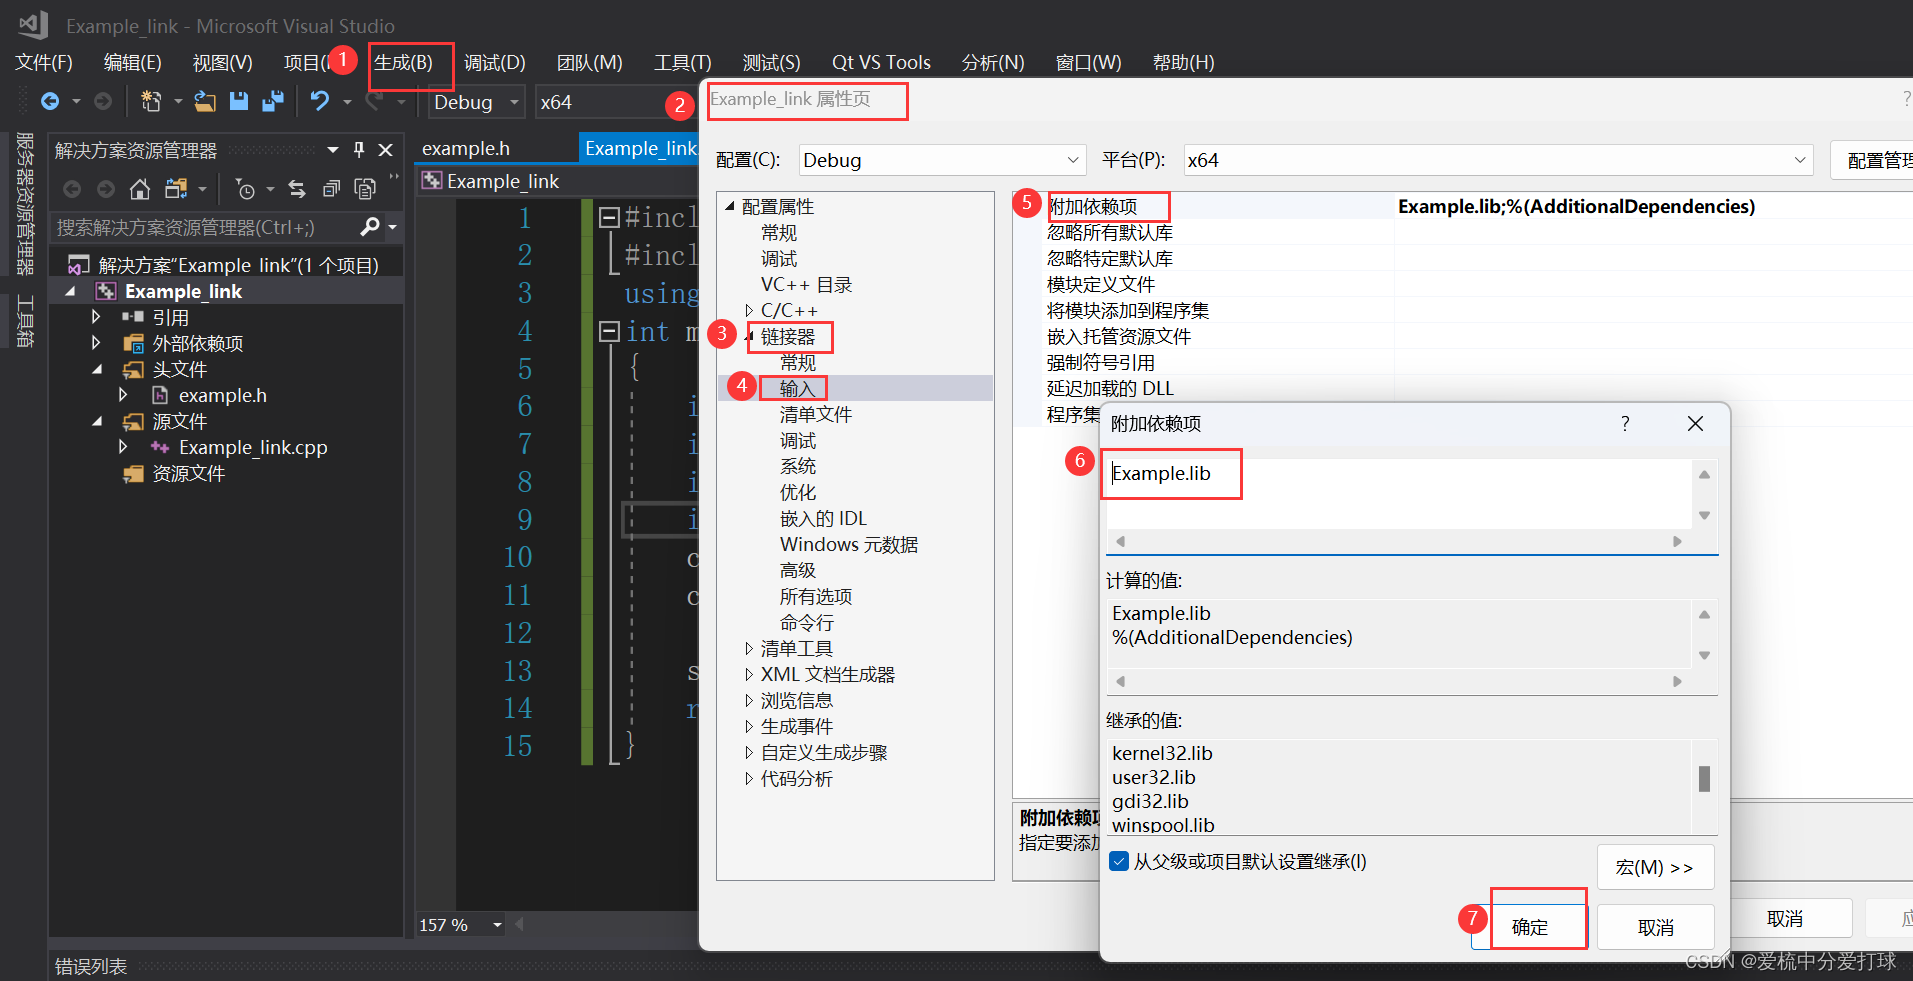1913x981 pixels.
Task: Select 命令行 under 链接器
Action: (806, 623)
